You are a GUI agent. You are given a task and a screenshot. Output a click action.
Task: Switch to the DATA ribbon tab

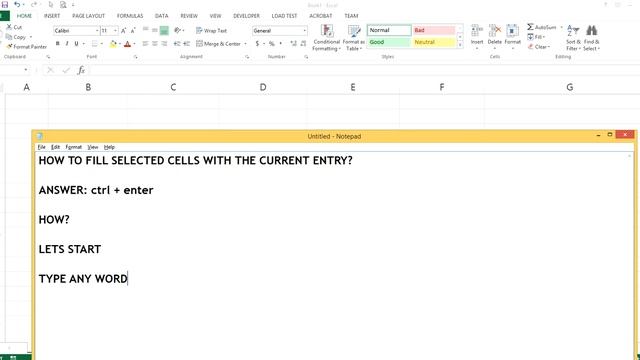(x=162, y=16)
